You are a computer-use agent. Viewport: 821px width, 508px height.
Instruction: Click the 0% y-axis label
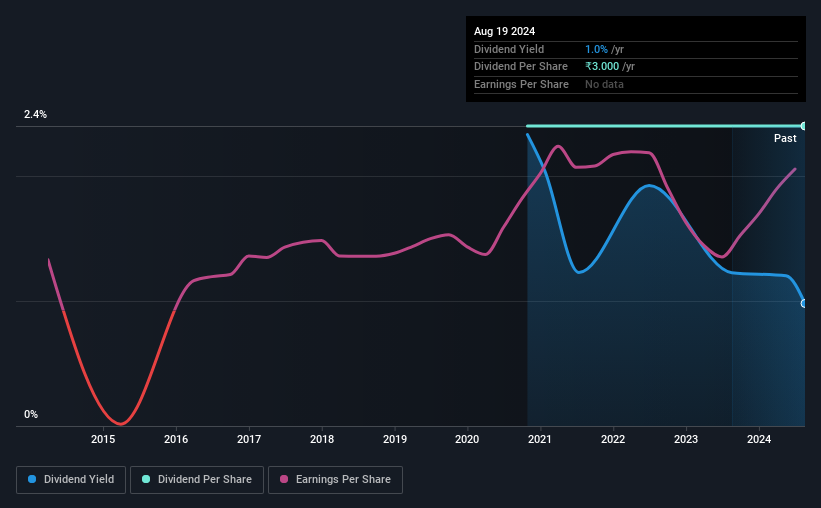31,414
